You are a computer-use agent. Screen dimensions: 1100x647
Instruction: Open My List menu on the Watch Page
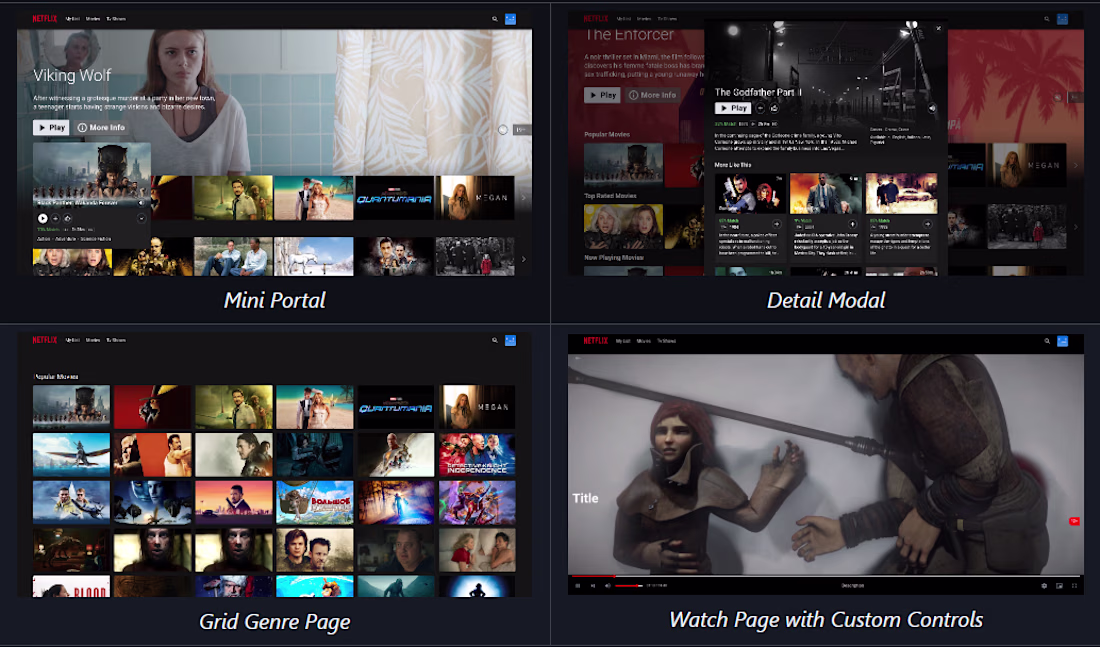click(623, 341)
